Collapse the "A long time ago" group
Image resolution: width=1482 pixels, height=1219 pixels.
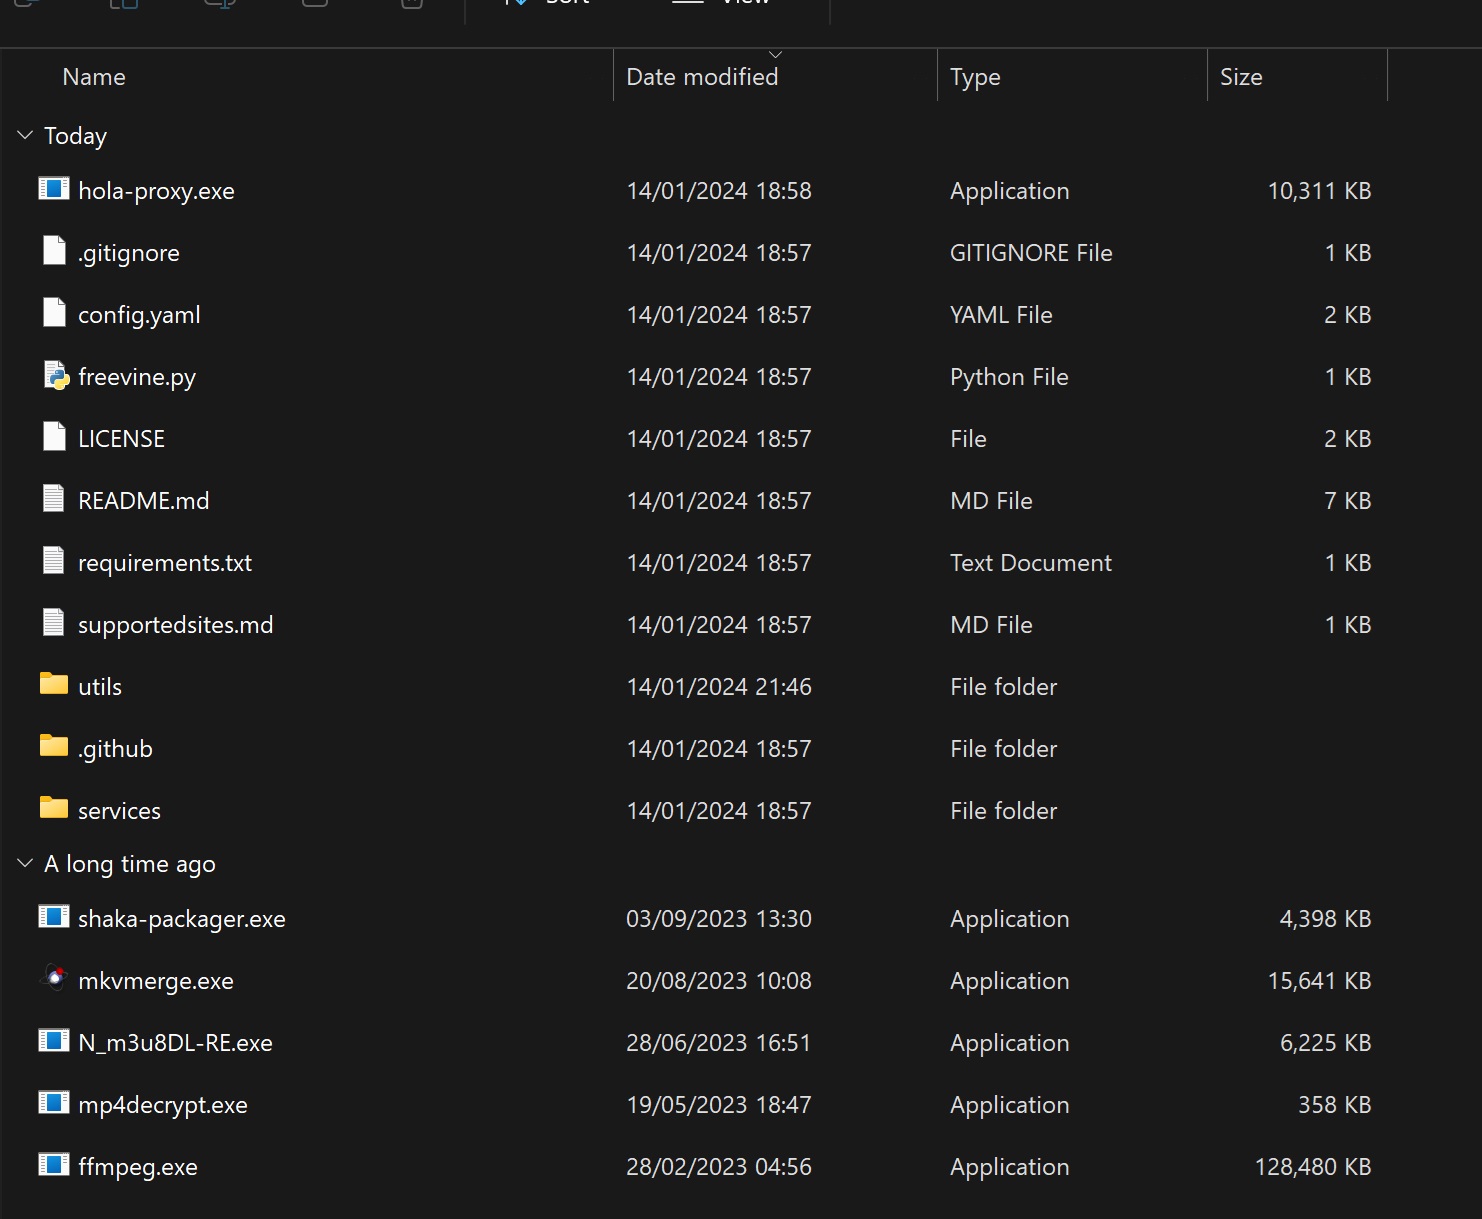(x=25, y=863)
